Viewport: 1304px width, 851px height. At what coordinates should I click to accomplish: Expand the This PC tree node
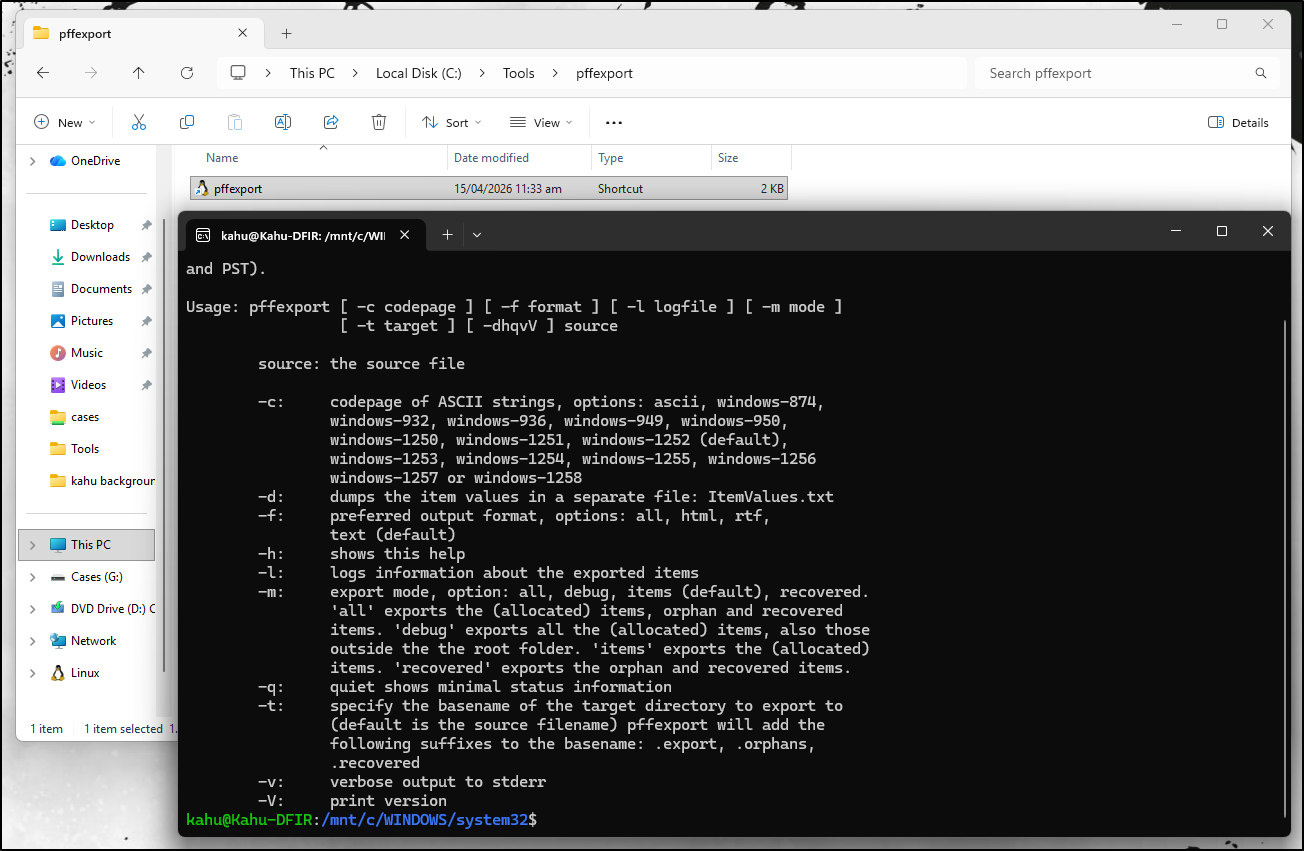(x=32, y=545)
